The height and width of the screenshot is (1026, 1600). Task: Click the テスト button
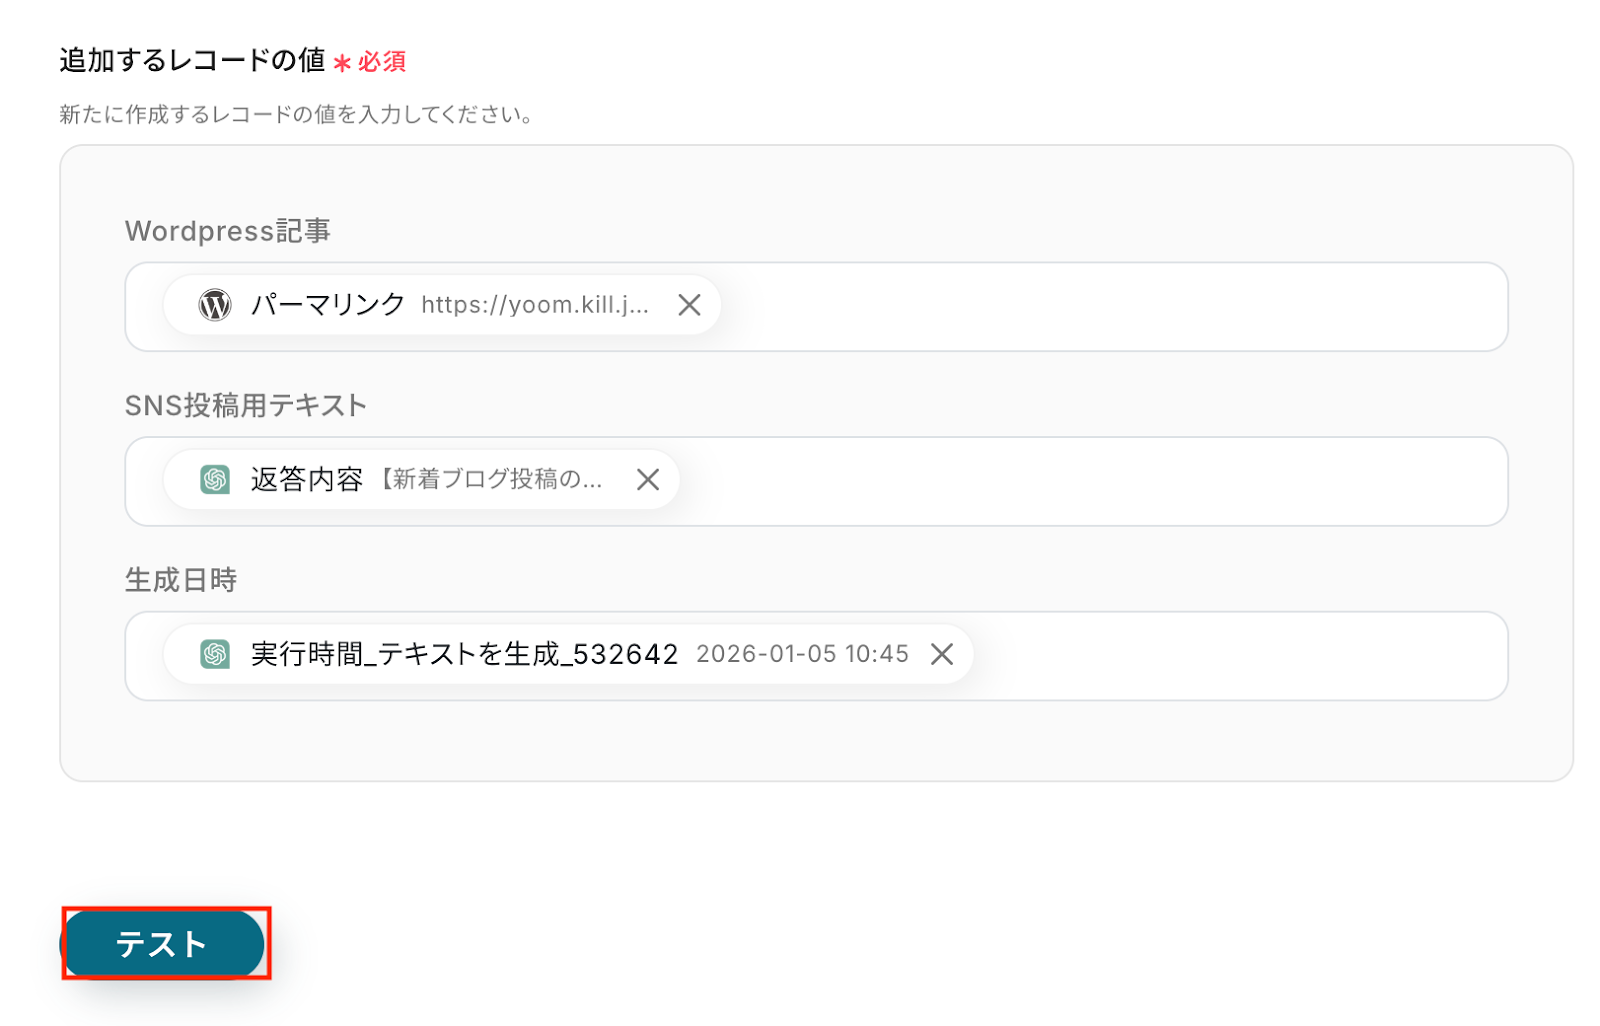pyautogui.click(x=163, y=943)
